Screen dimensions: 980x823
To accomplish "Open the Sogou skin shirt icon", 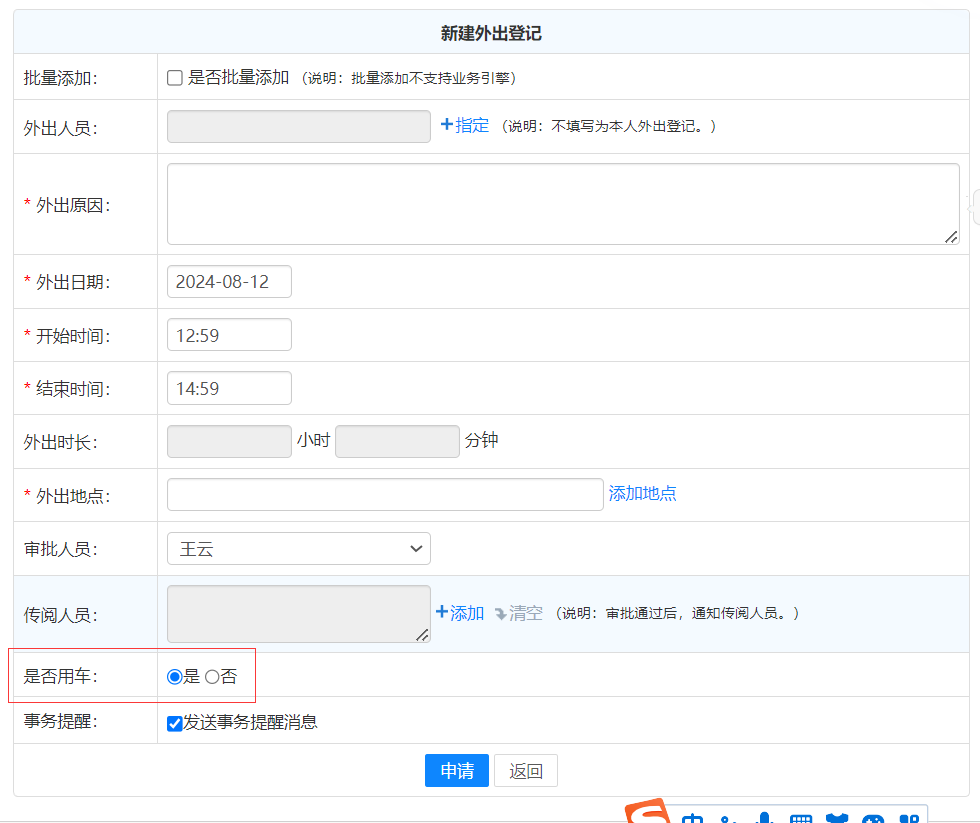I will tap(837, 819).
